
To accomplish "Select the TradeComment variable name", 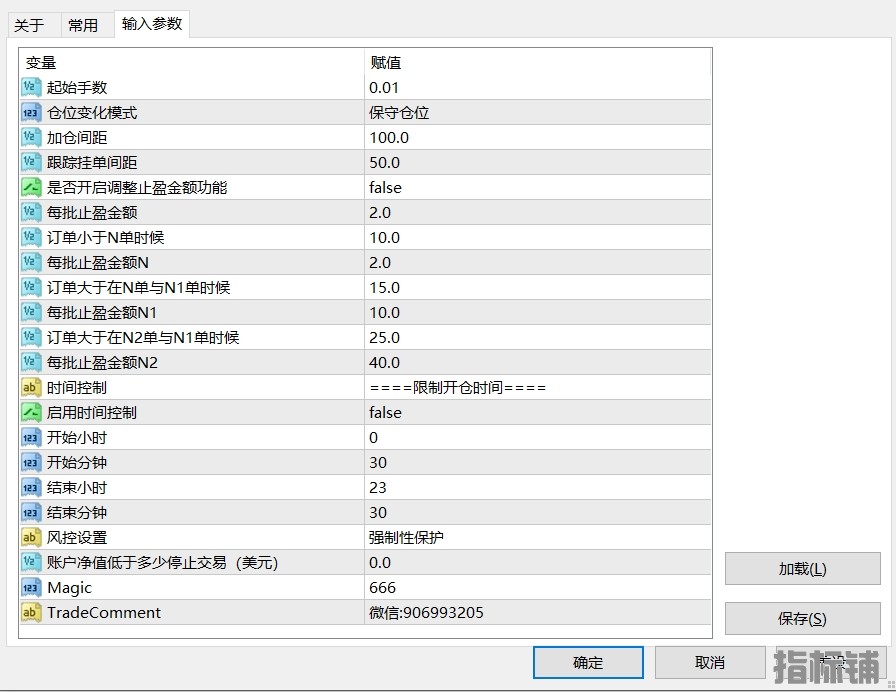I will pyautogui.click(x=104, y=613).
